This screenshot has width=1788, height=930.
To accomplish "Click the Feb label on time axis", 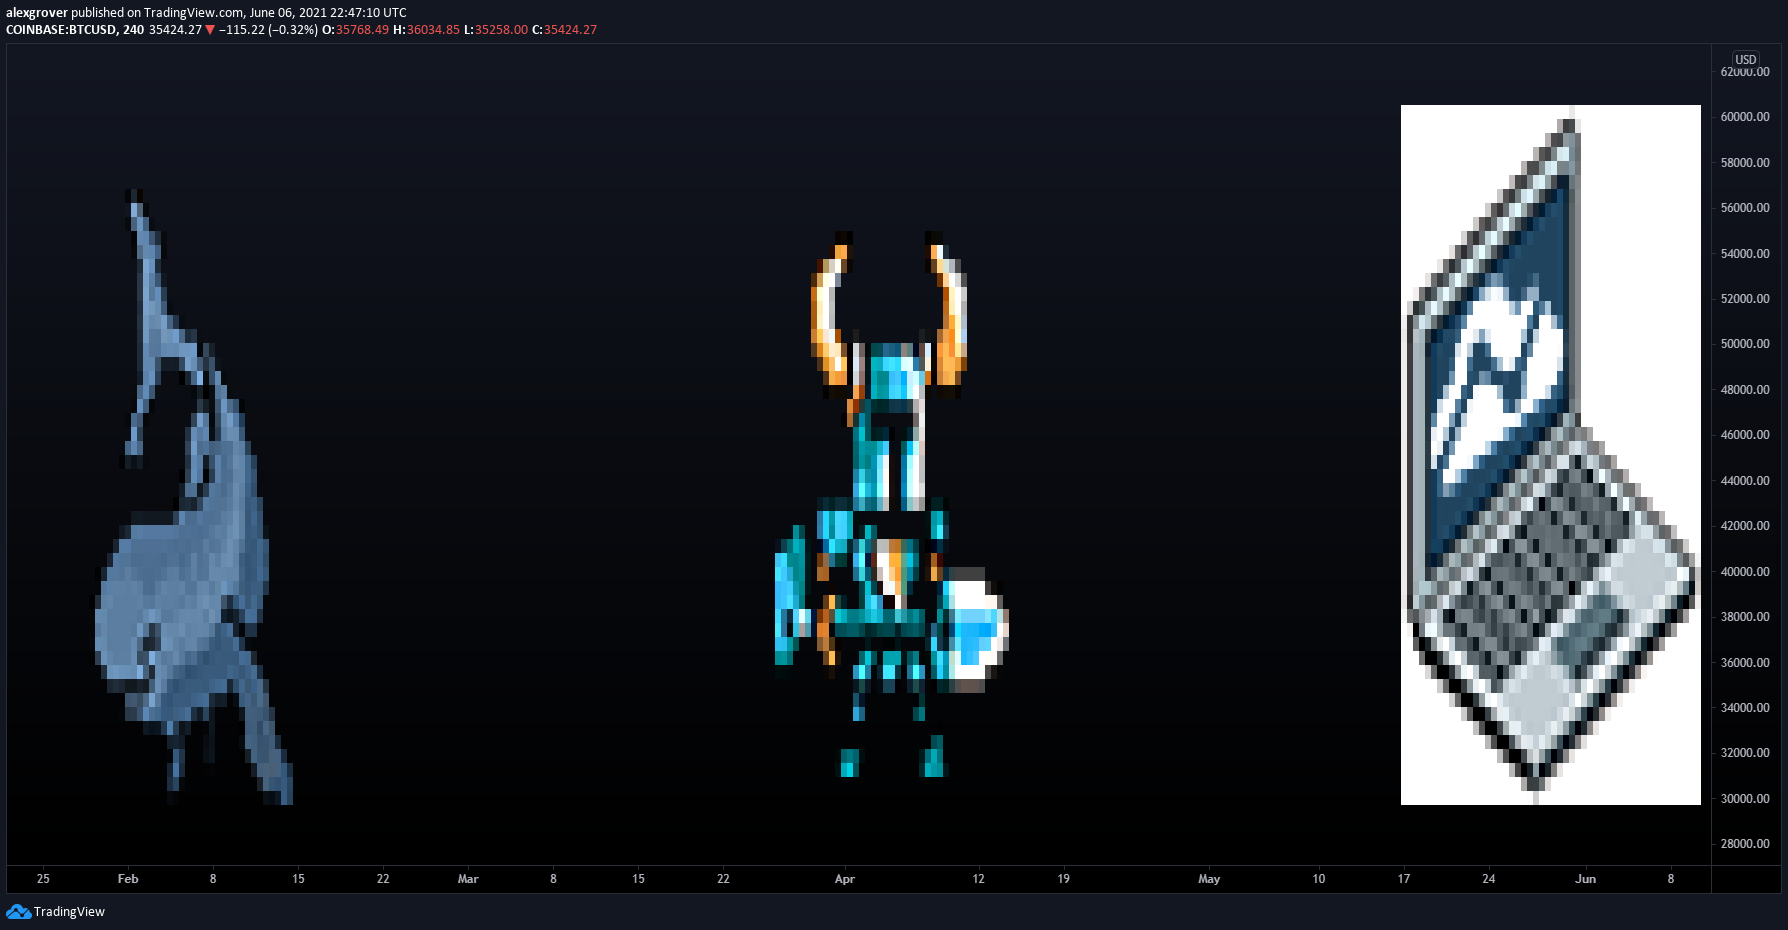I will [128, 879].
